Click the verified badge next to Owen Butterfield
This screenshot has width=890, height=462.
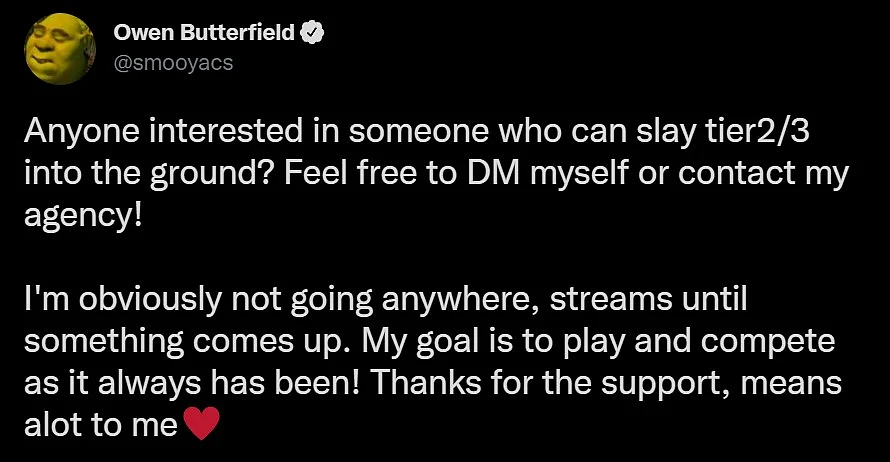coord(312,33)
